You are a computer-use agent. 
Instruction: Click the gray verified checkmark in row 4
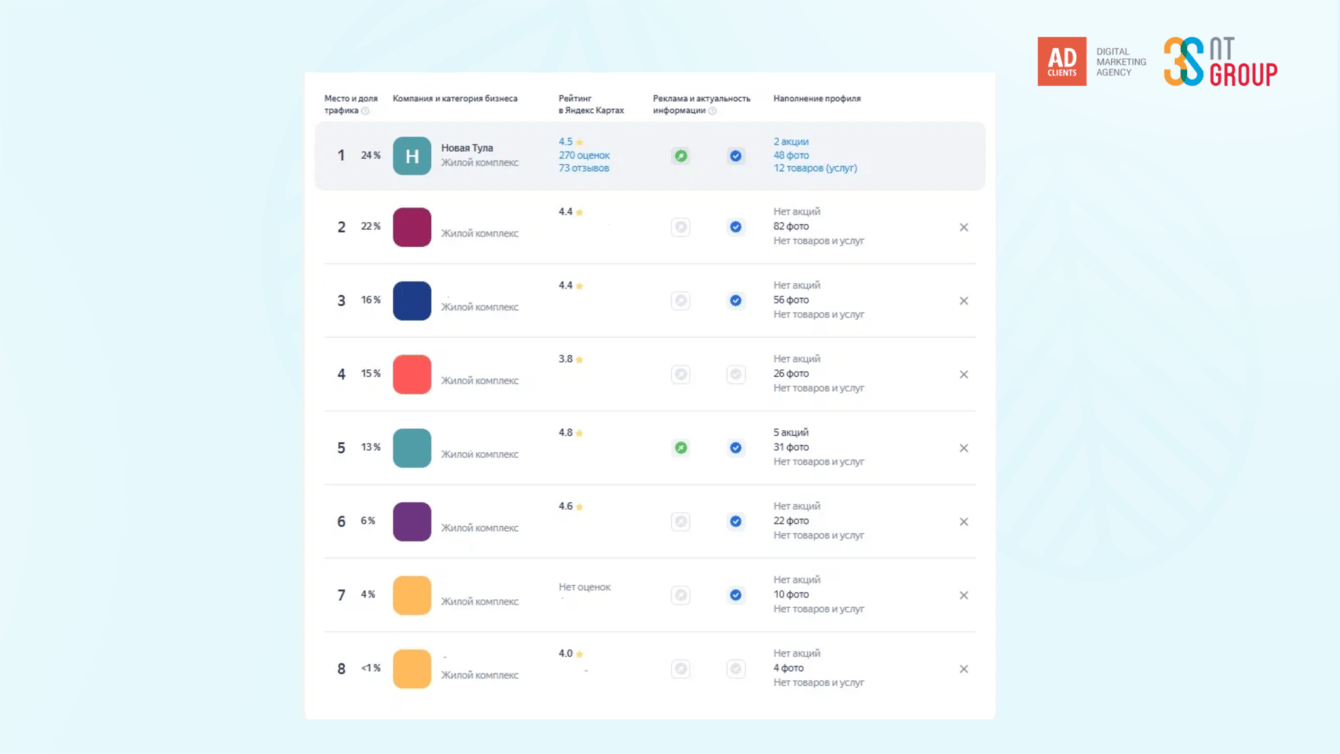coord(735,374)
